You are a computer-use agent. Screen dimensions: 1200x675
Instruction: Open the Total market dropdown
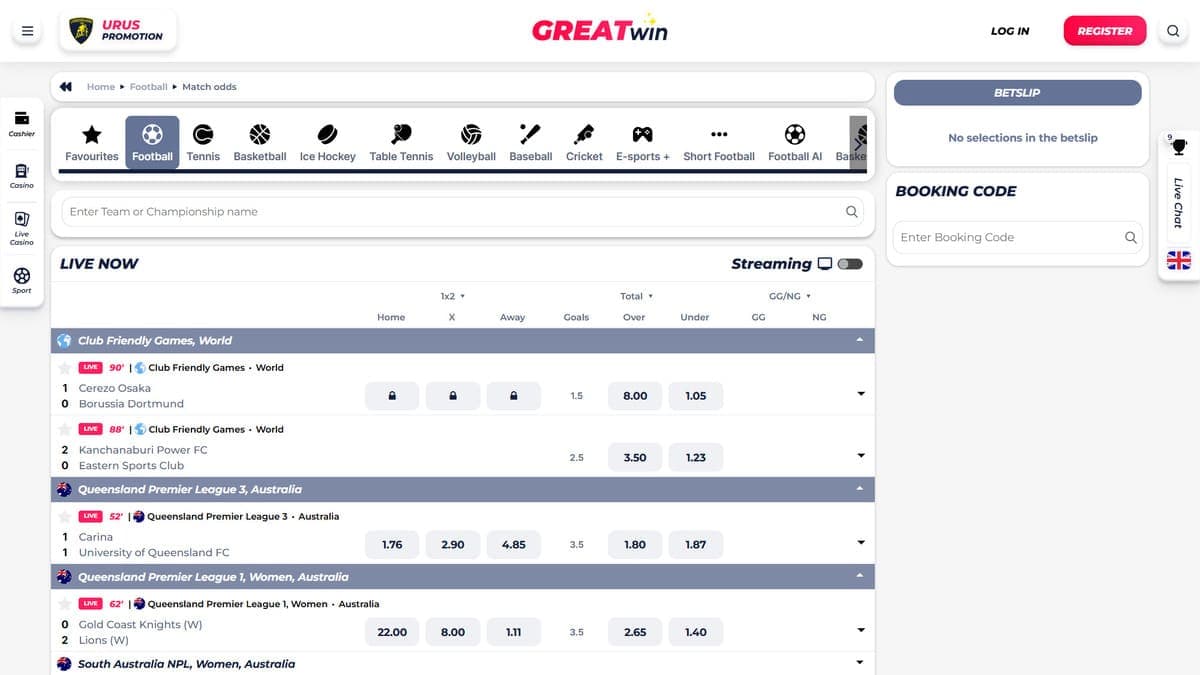pyautogui.click(x=636, y=296)
